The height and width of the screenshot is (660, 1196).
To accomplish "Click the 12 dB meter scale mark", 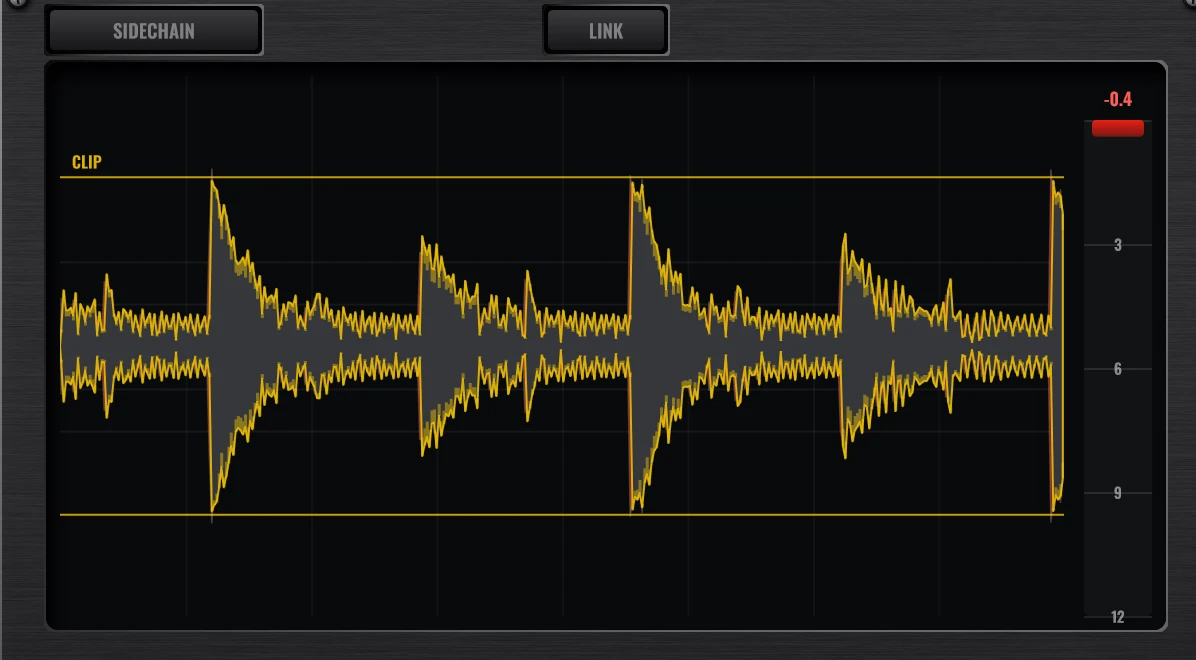I will (1117, 617).
